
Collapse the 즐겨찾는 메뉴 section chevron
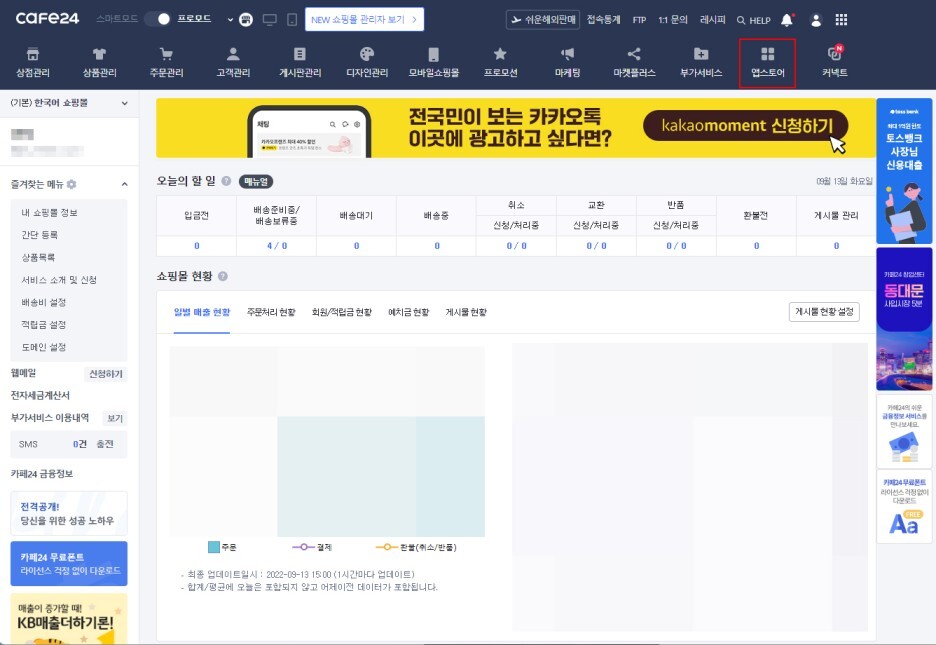[124, 184]
